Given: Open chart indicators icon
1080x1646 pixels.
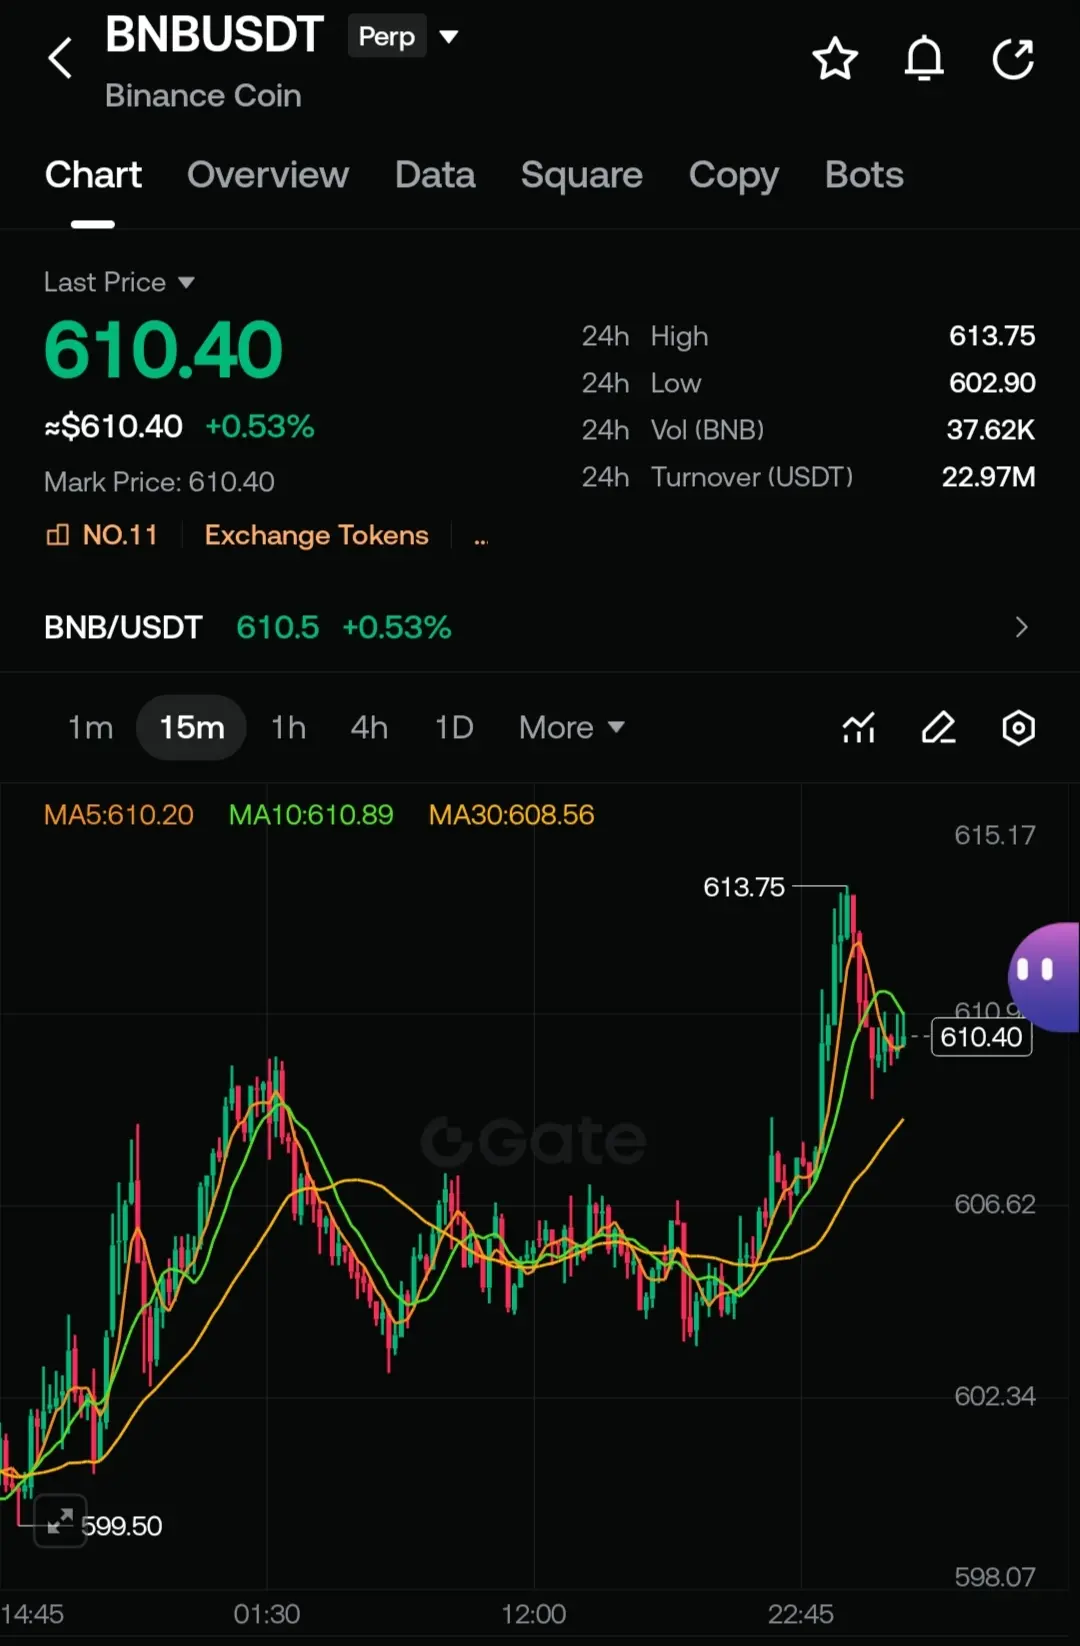Looking at the screenshot, I should point(859,728).
